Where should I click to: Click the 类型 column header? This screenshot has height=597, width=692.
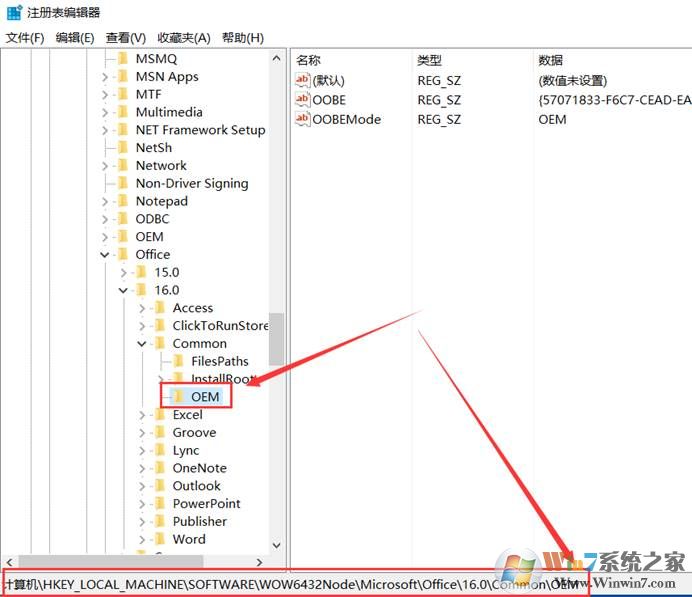tap(429, 60)
